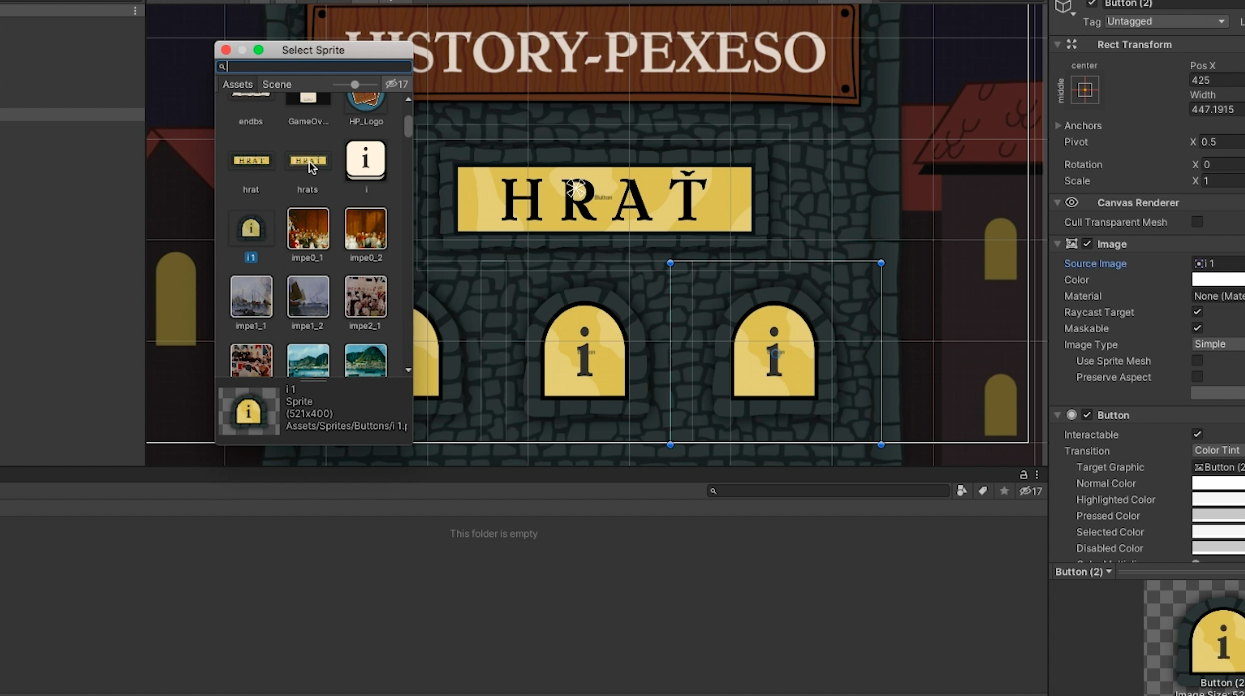Click the lock icon on the Project panel
The image size is (1245, 696).
click(1023, 475)
